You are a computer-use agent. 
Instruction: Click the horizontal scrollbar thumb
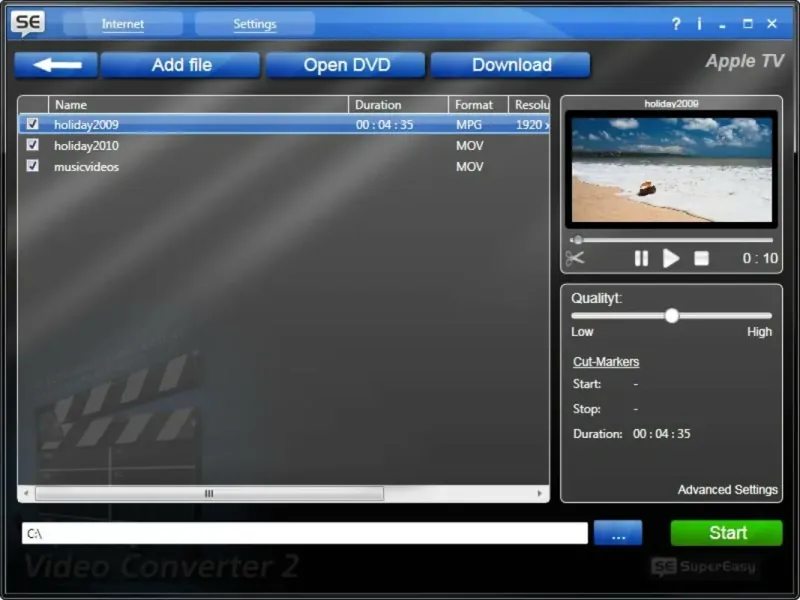click(x=209, y=493)
